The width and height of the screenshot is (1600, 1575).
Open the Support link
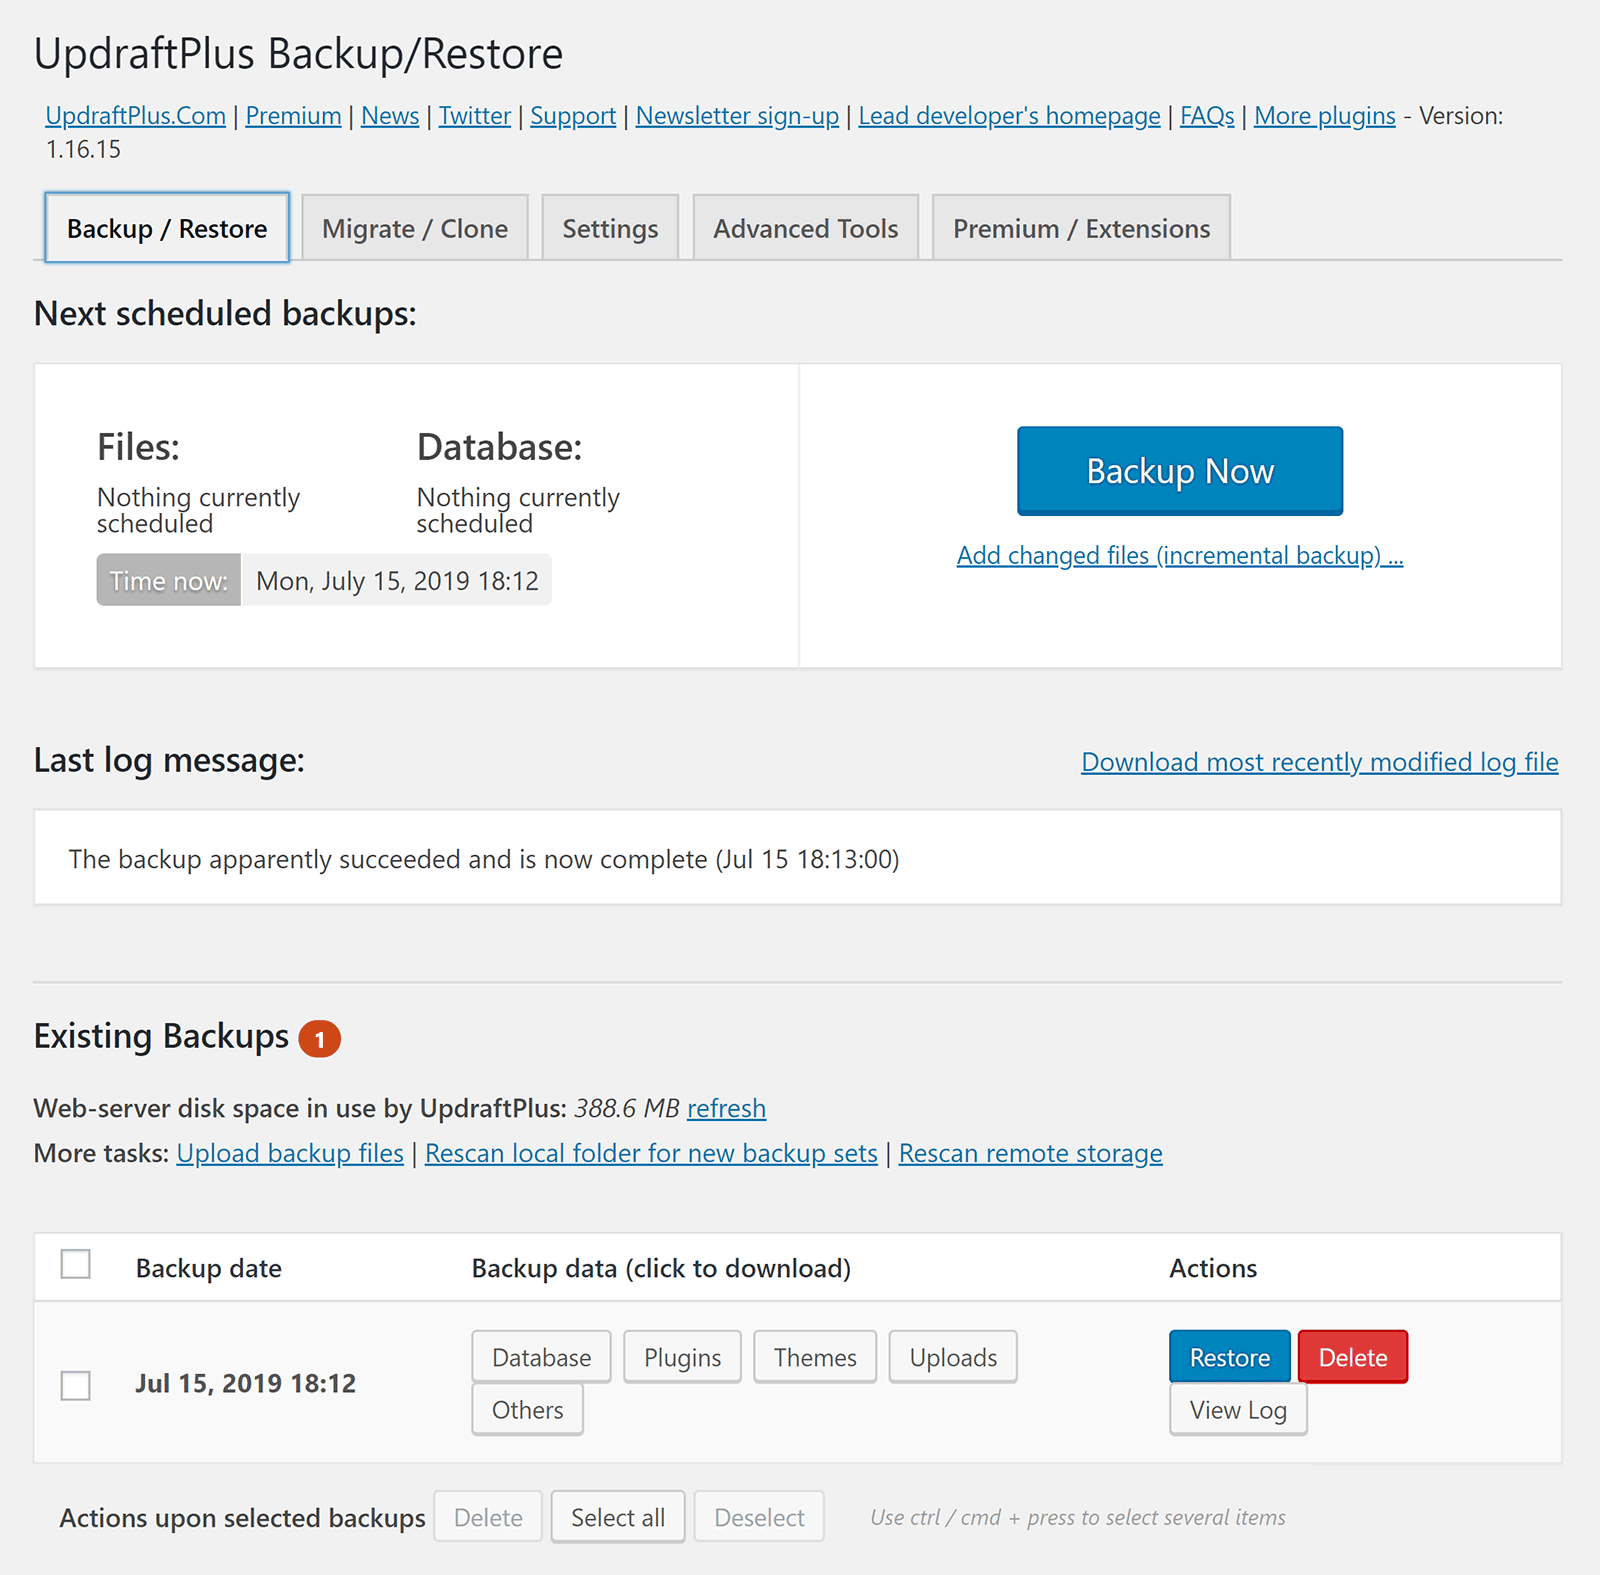point(573,116)
